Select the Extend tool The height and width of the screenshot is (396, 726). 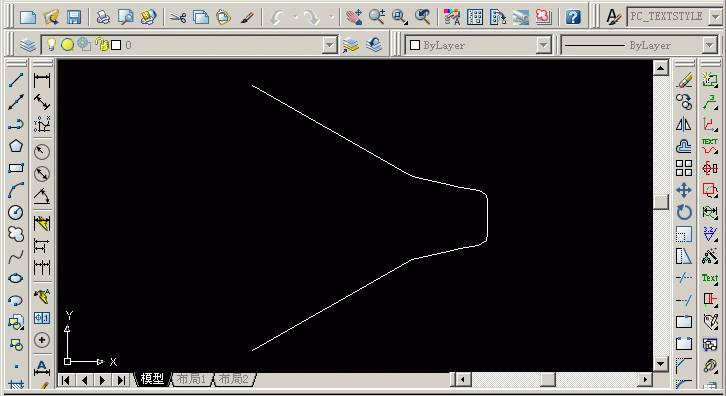point(684,300)
